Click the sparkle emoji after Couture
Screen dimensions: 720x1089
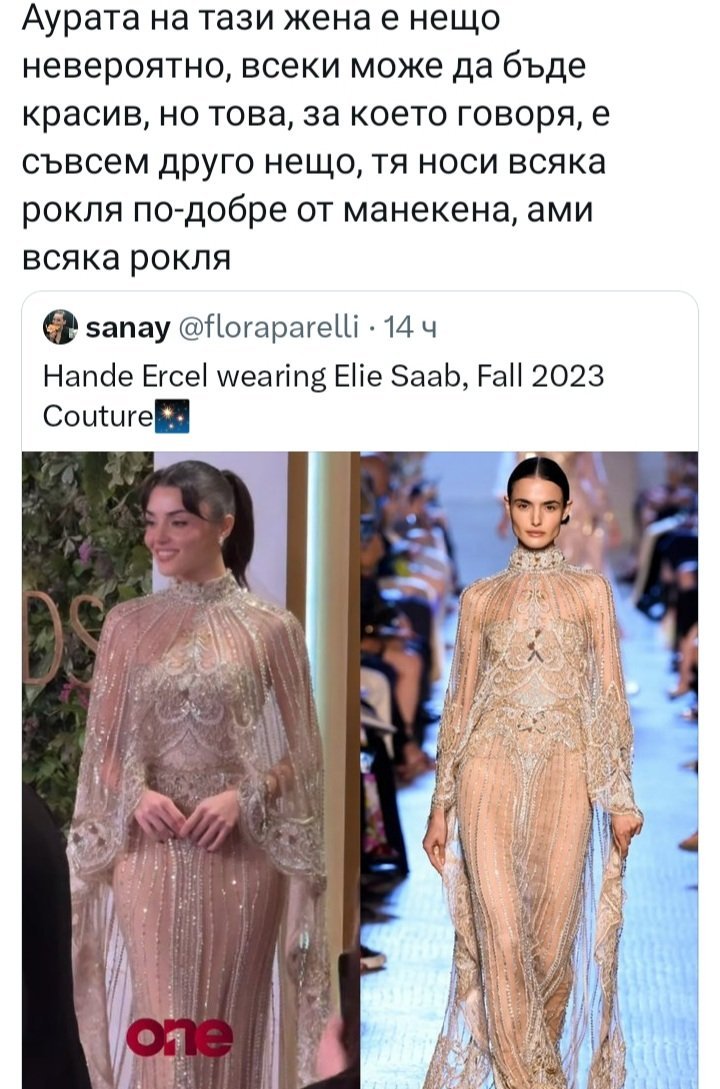[171, 416]
